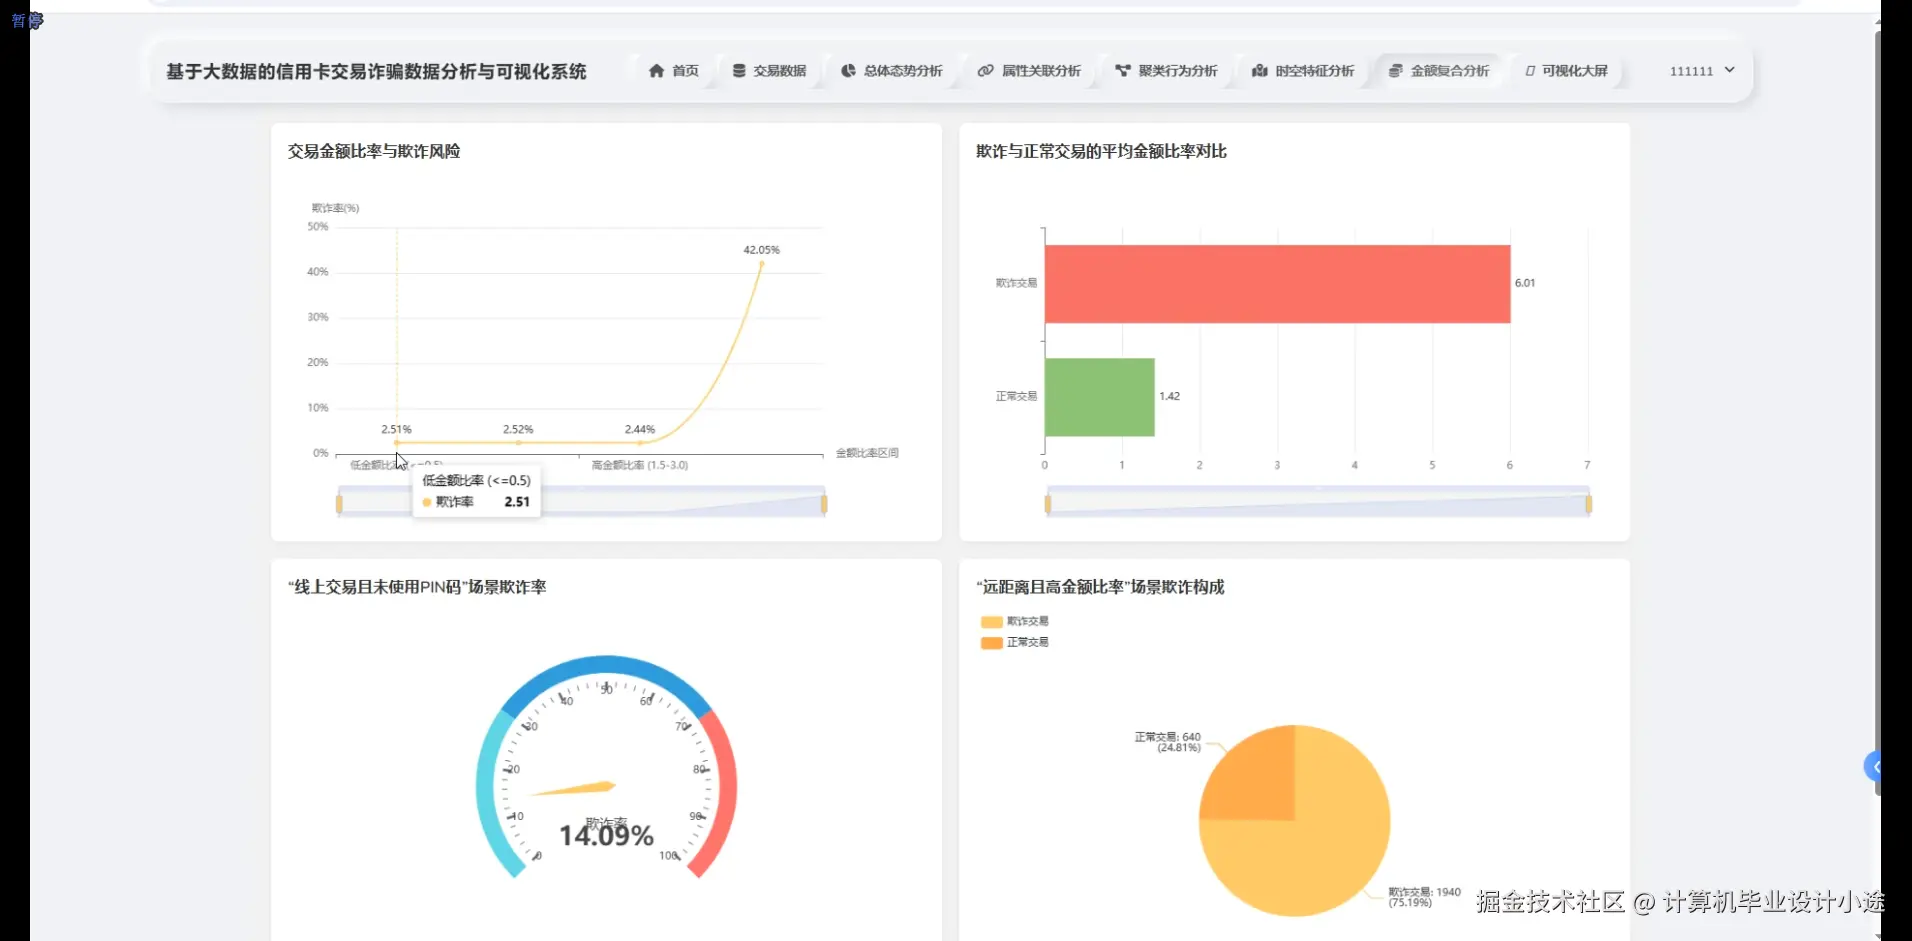Viewport: 1912px width, 941px height.
Task: Click the 暂停 label at top-left corner
Action: point(27,21)
